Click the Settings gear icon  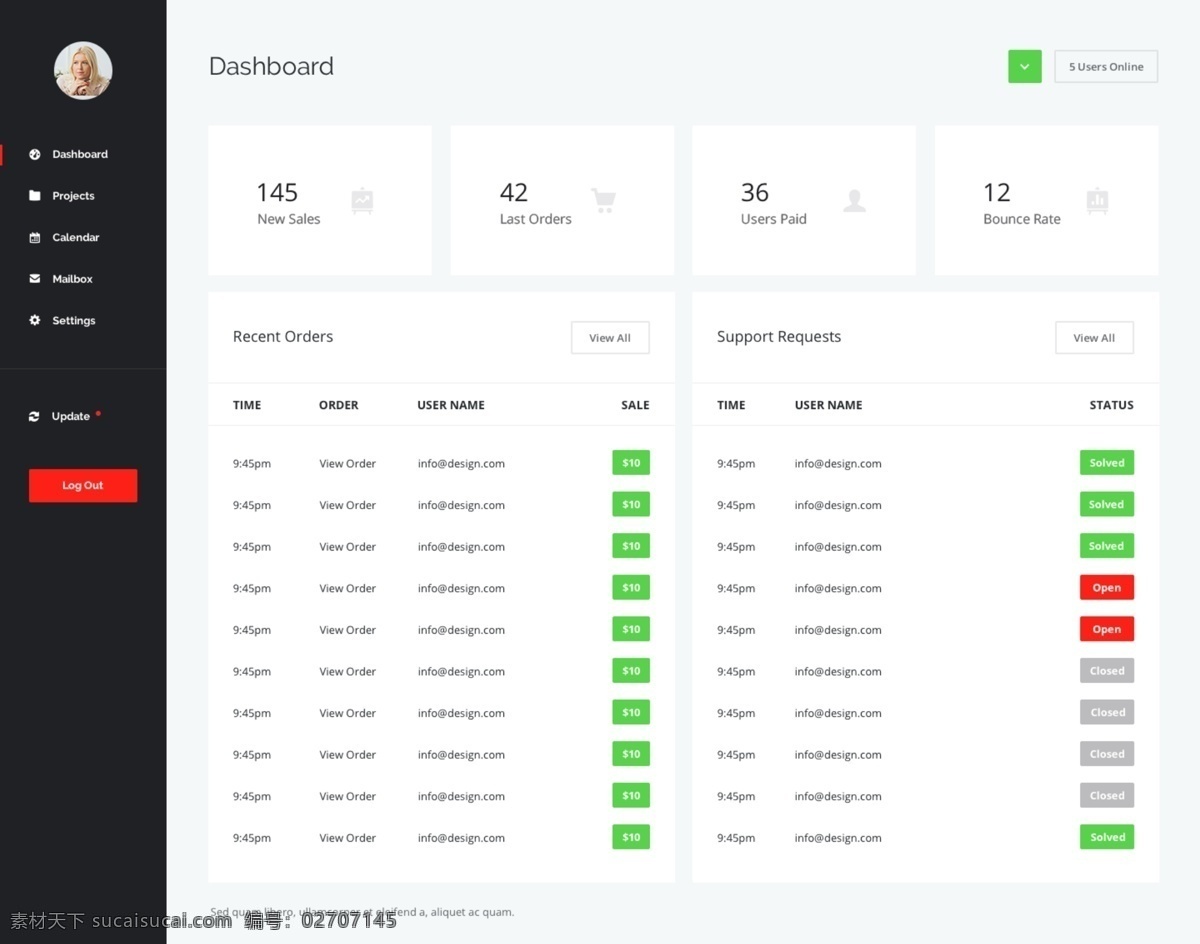[35, 321]
